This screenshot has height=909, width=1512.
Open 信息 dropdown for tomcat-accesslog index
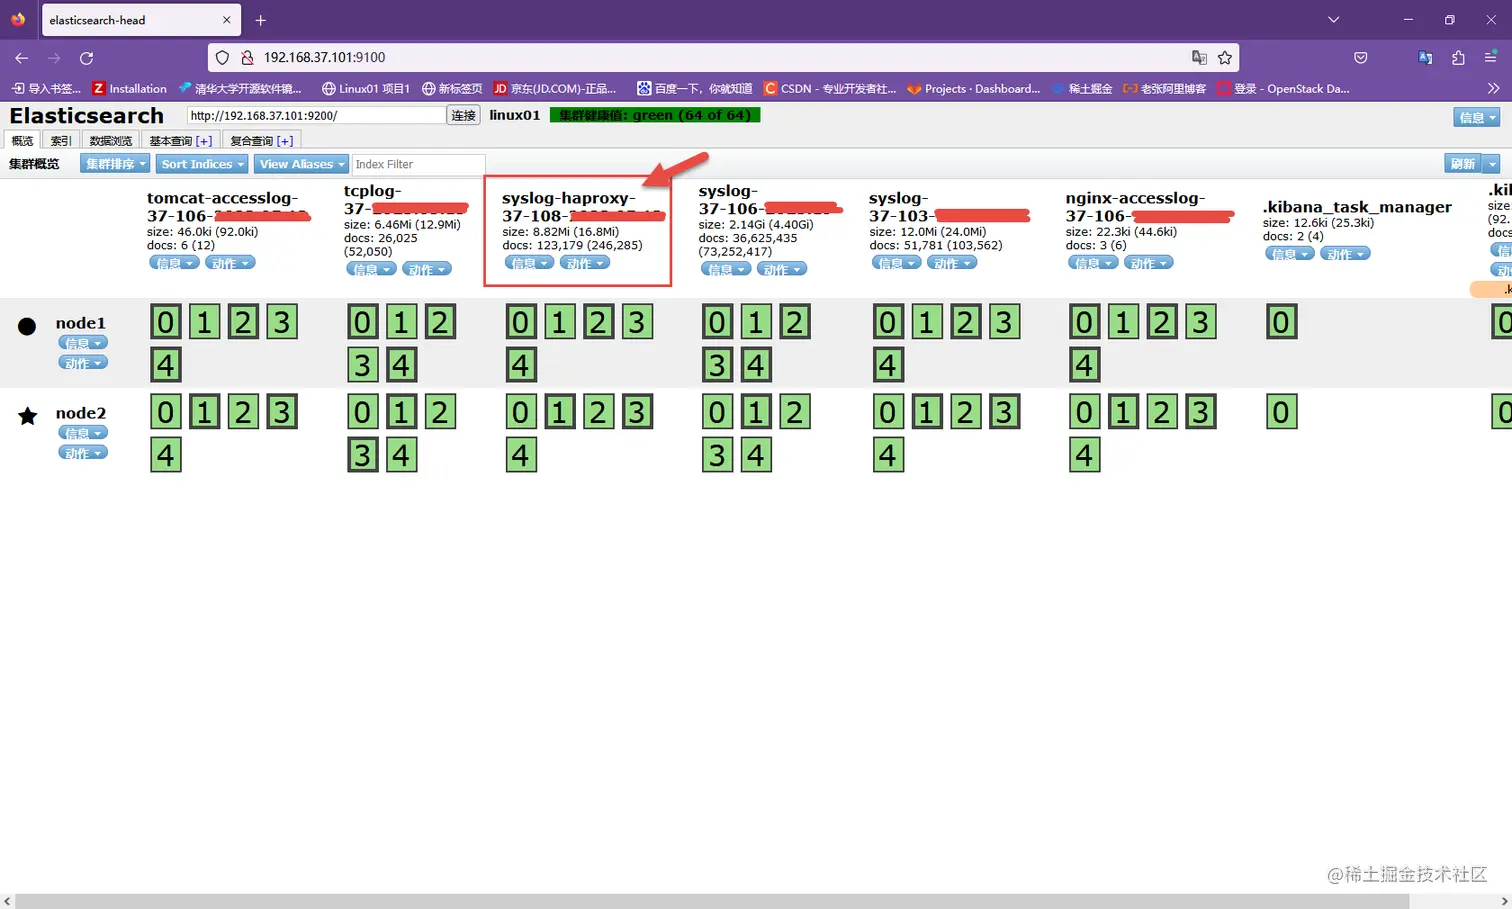click(x=174, y=263)
